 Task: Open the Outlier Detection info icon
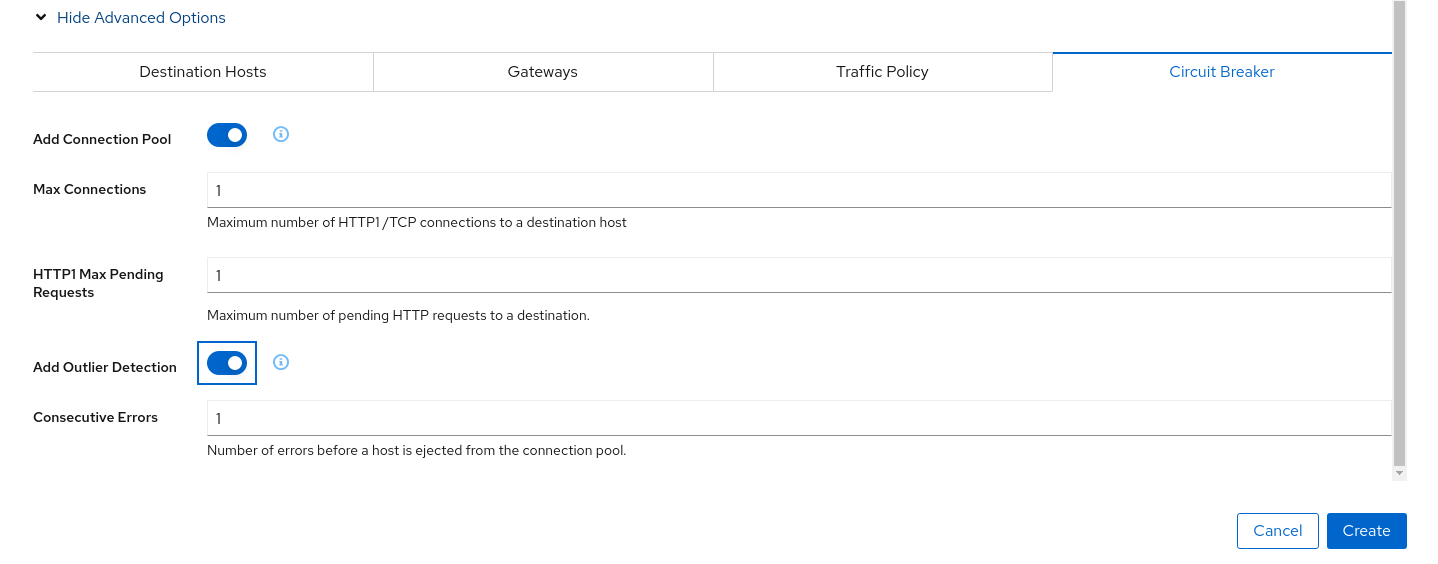click(x=281, y=362)
